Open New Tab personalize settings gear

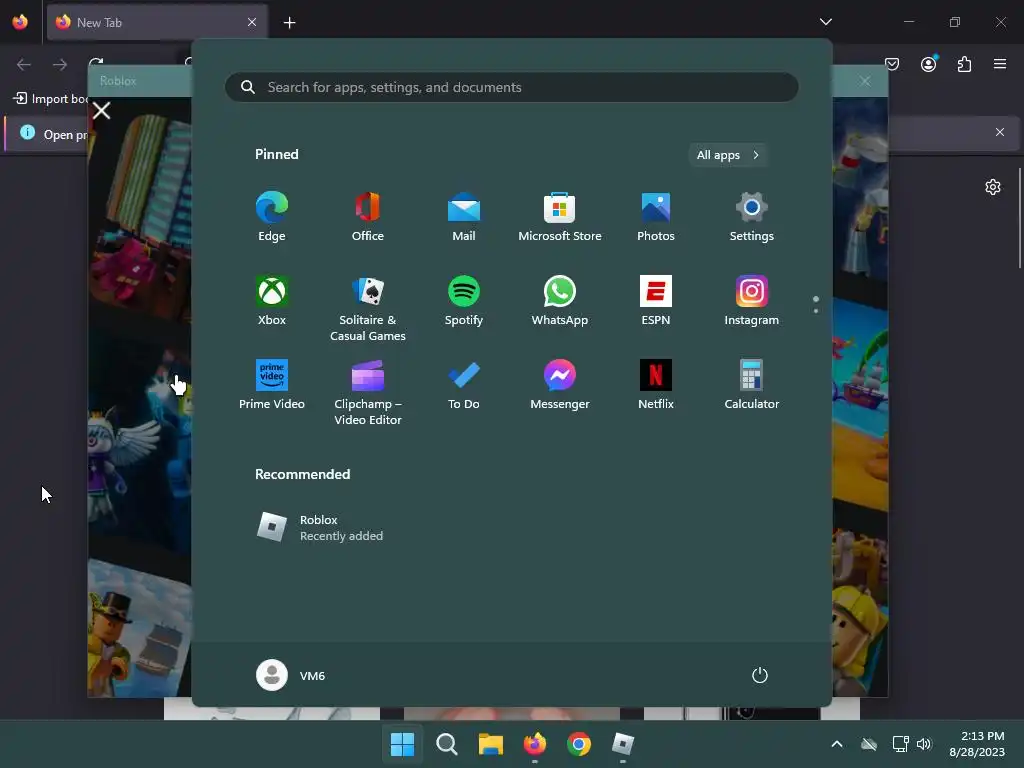(993, 187)
